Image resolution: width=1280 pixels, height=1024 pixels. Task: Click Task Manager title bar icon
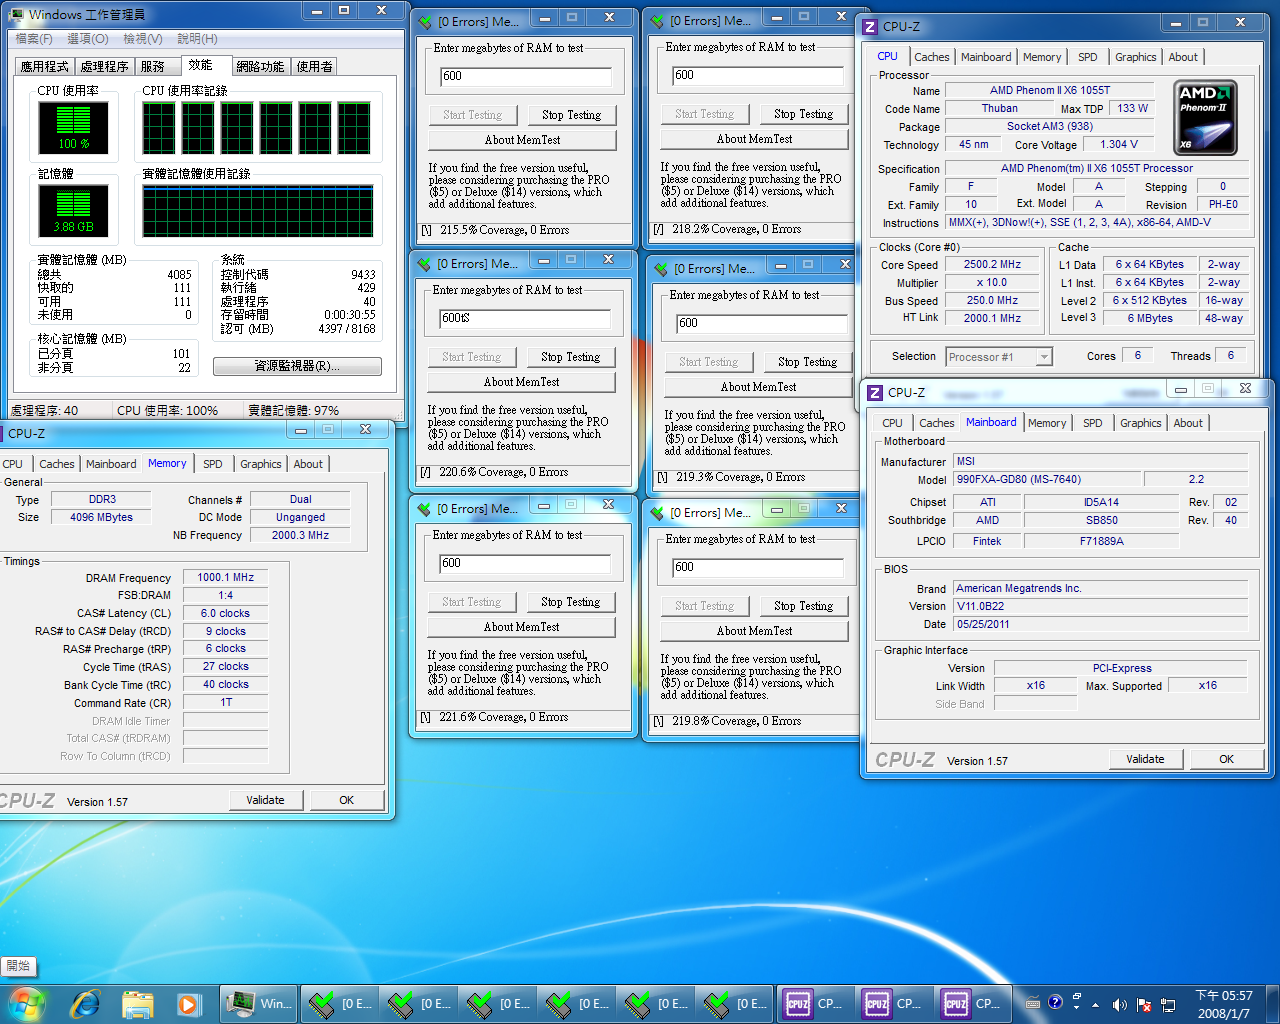pyautogui.click(x=17, y=14)
